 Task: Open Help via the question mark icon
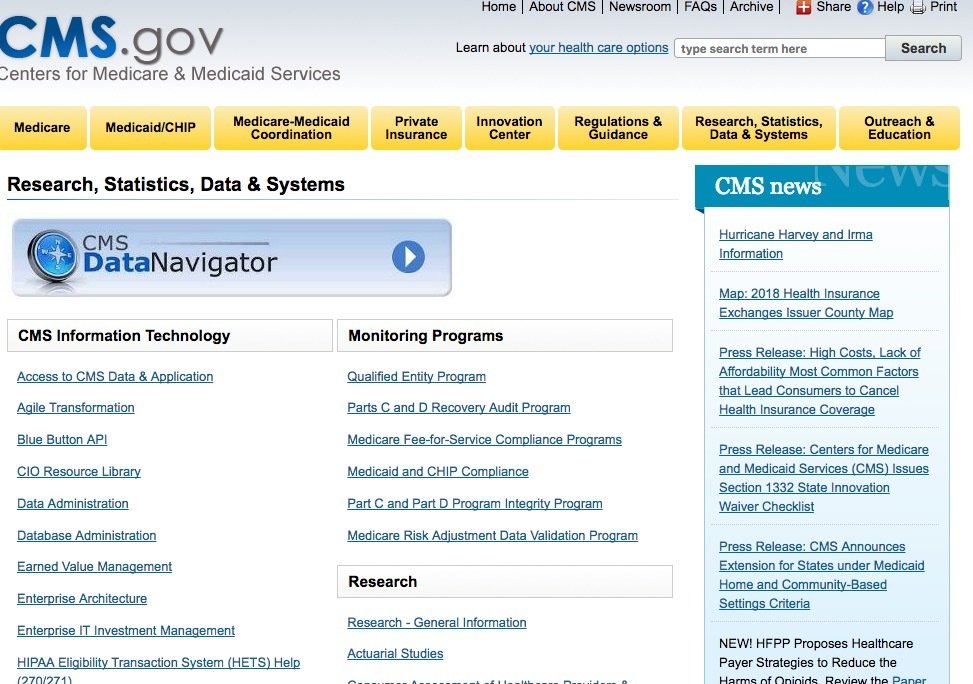click(864, 7)
